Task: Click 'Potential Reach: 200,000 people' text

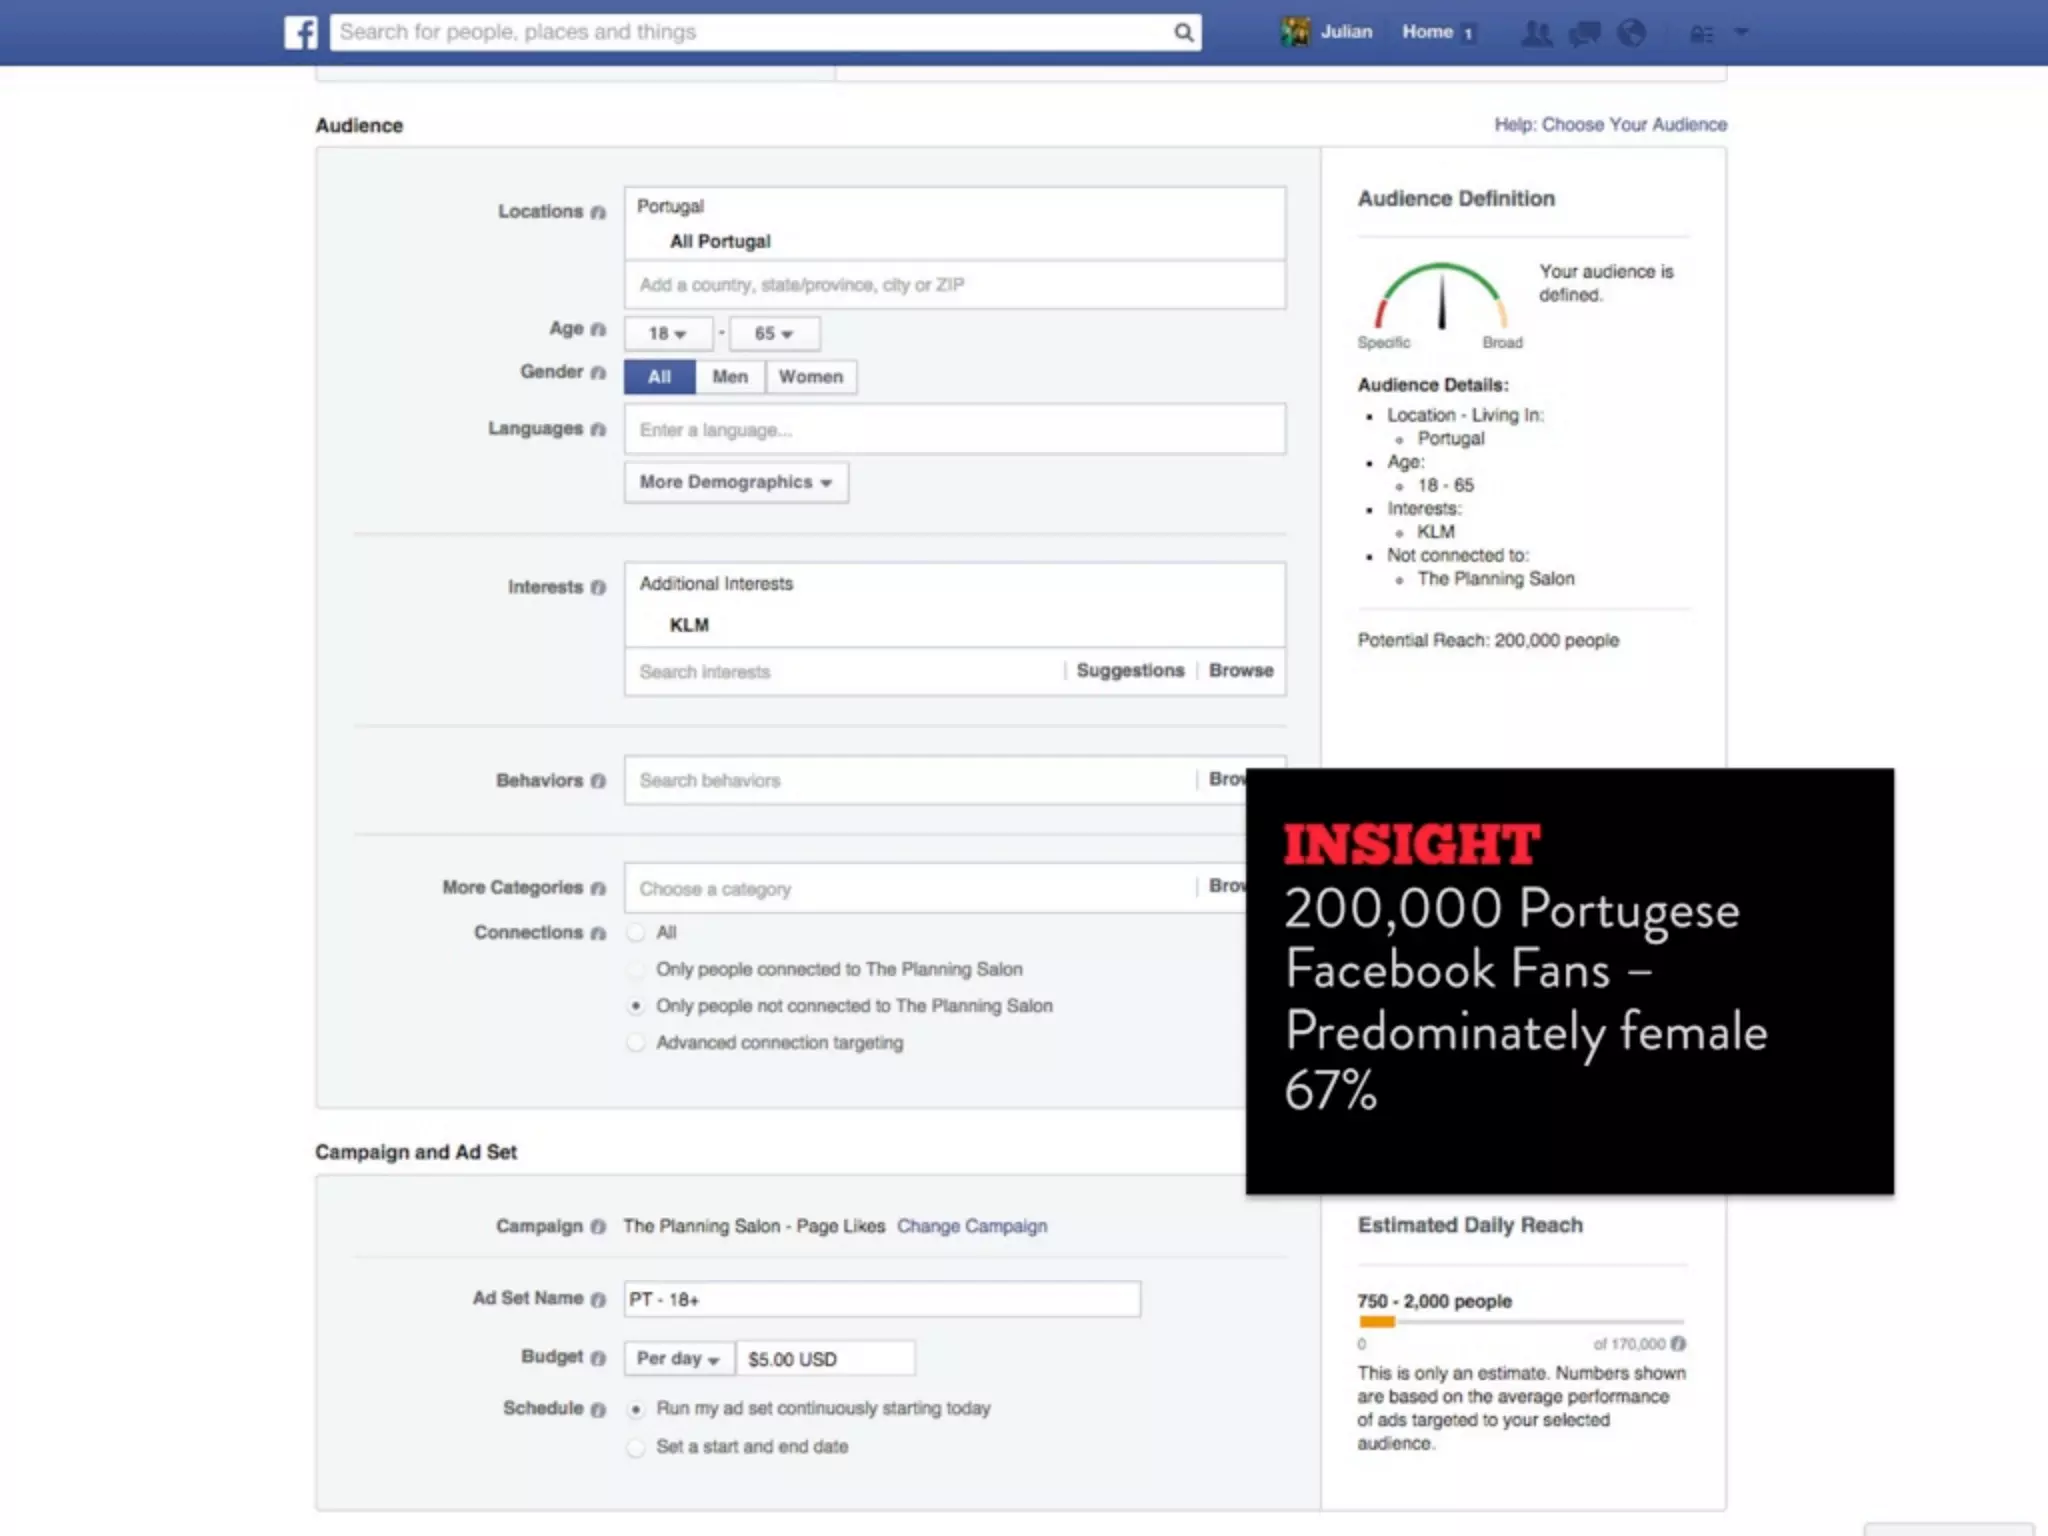Action: point(1488,640)
